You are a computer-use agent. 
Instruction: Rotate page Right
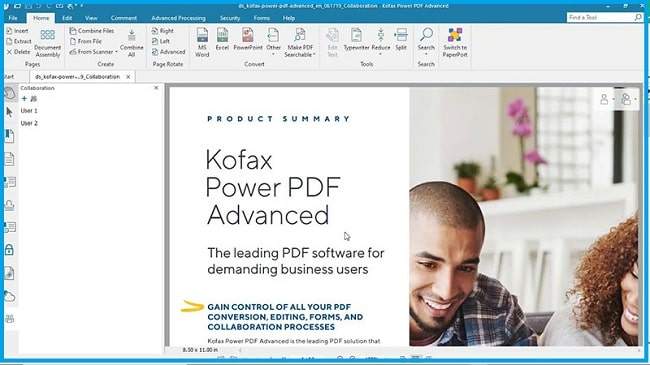[x=163, y=31]
